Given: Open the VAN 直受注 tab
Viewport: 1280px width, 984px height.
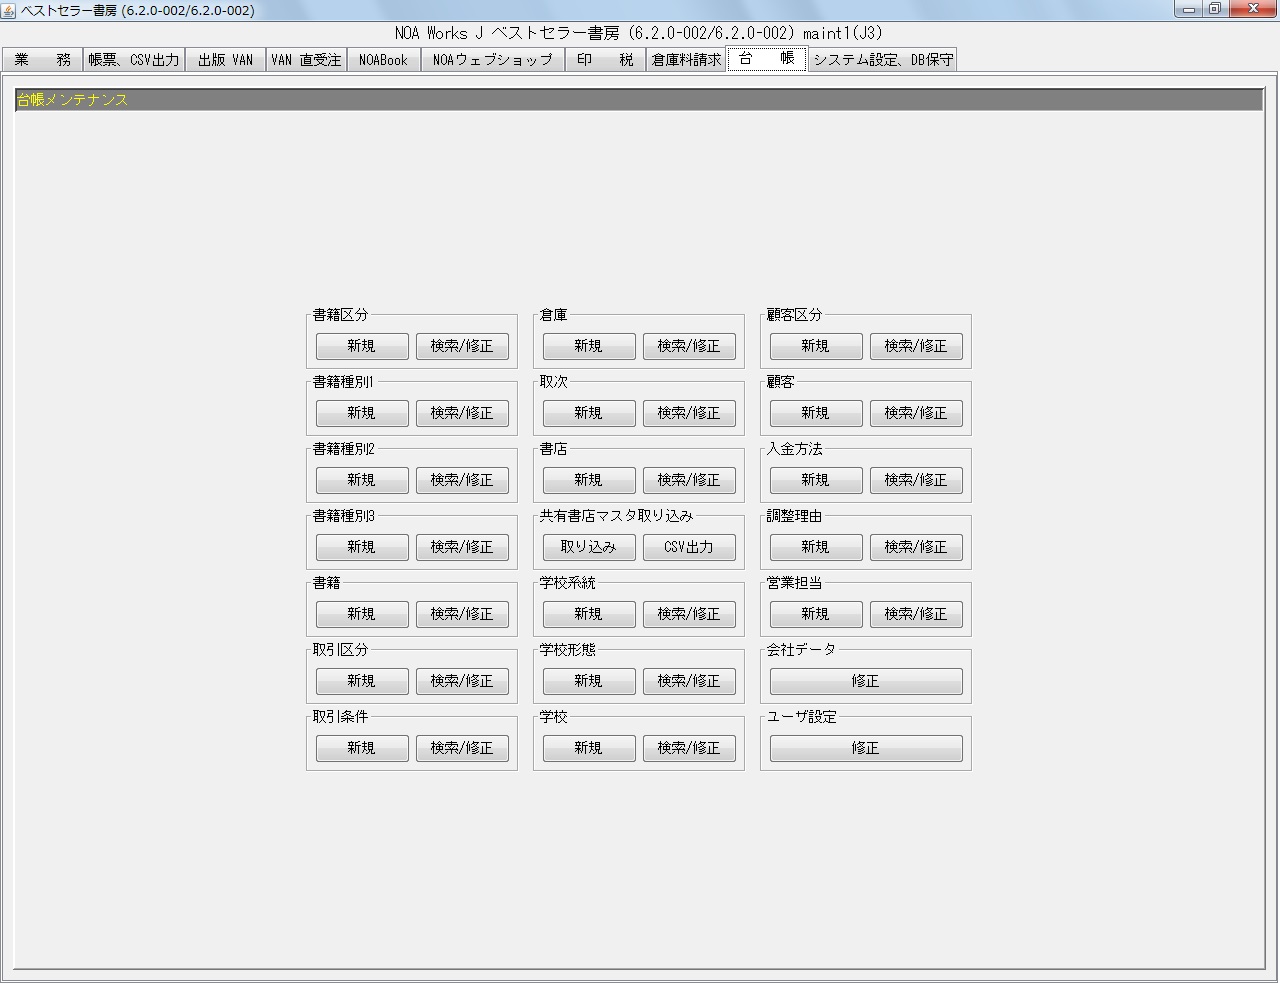Looking at the screenshot, I should [306, 59].
